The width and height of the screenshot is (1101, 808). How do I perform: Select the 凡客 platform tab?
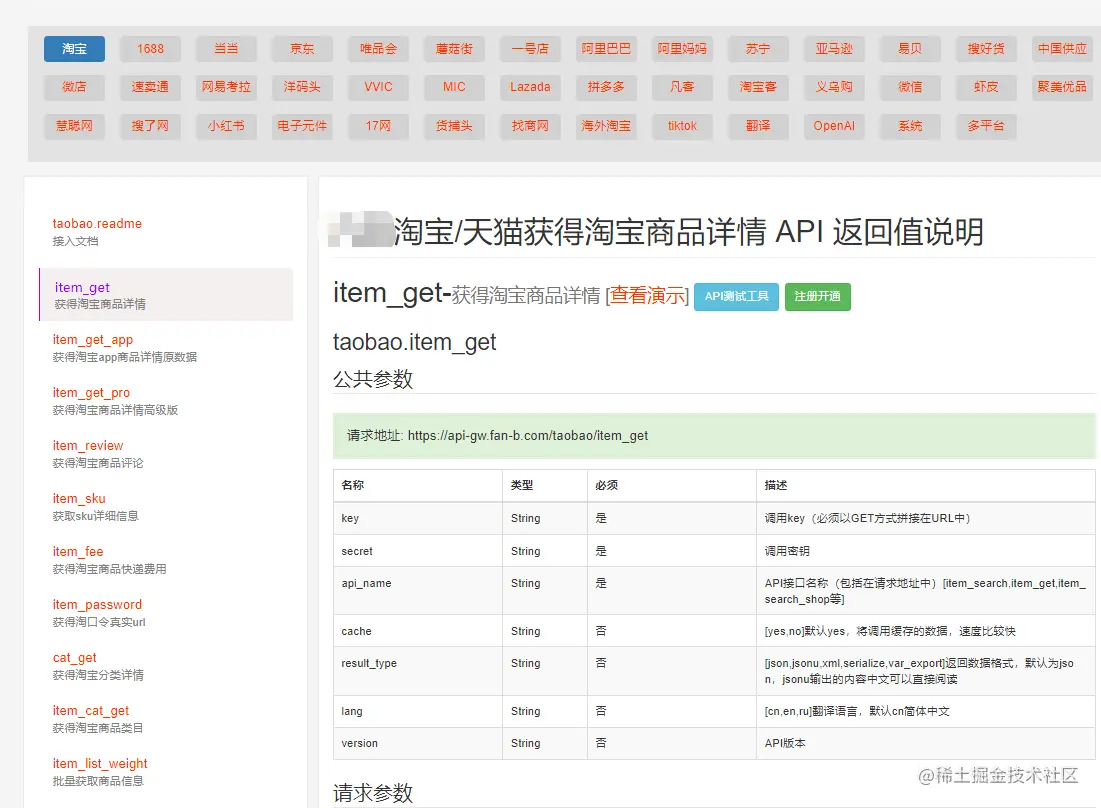[682, 87]
